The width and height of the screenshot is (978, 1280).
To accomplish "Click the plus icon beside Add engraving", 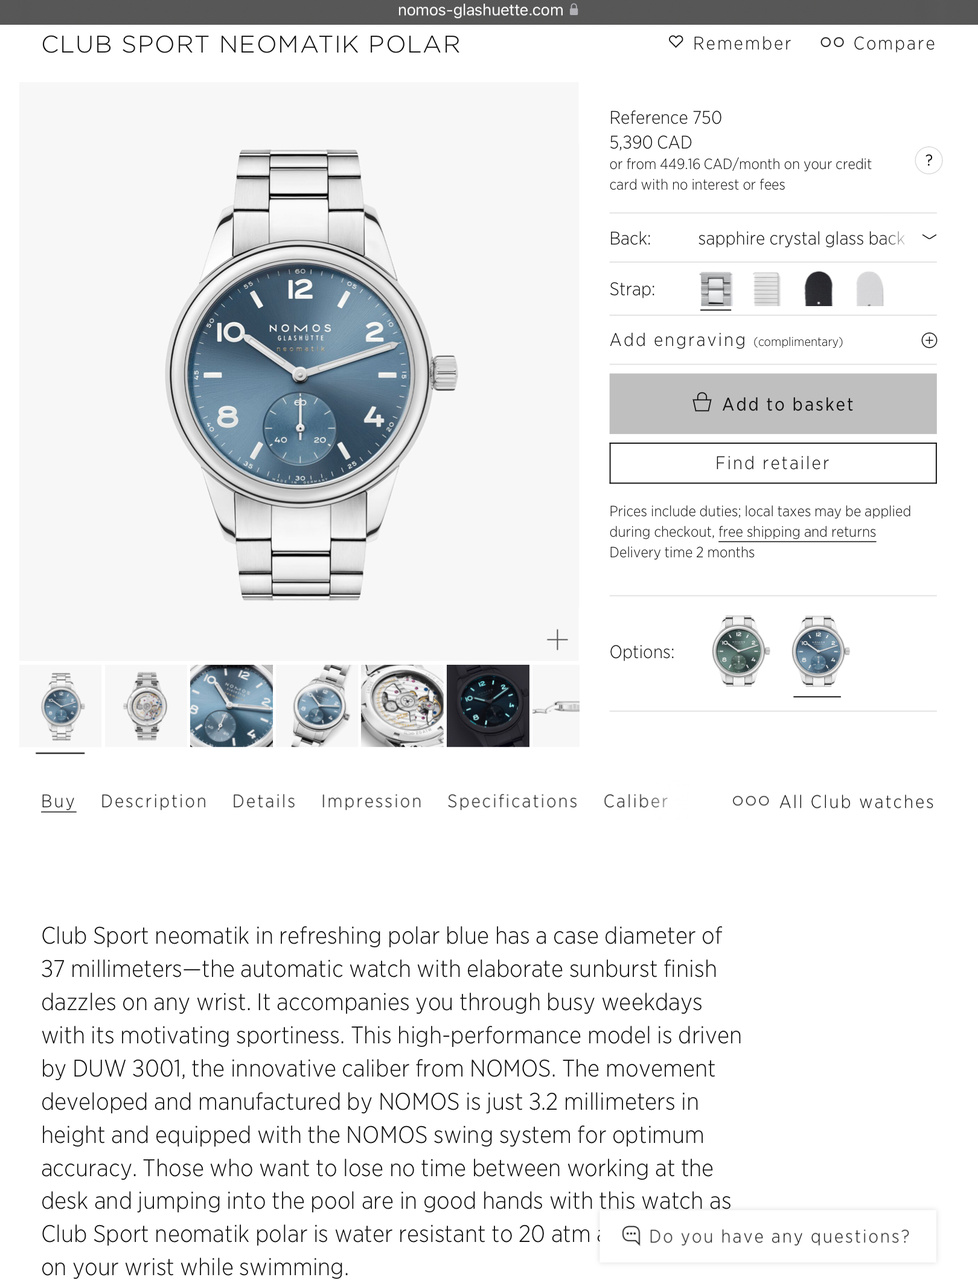I will 929,340.
